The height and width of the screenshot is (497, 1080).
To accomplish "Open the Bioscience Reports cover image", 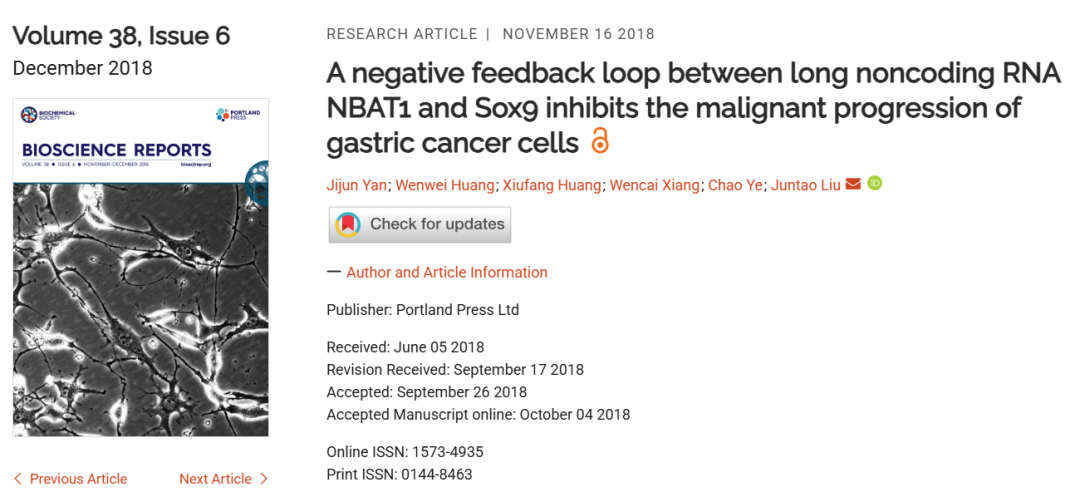I will 141,267.
